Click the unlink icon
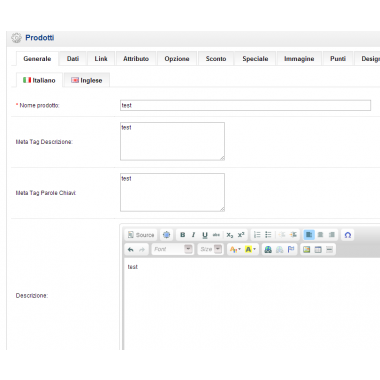Viewport: 380px width, 380px height. [x=280, y=249]
